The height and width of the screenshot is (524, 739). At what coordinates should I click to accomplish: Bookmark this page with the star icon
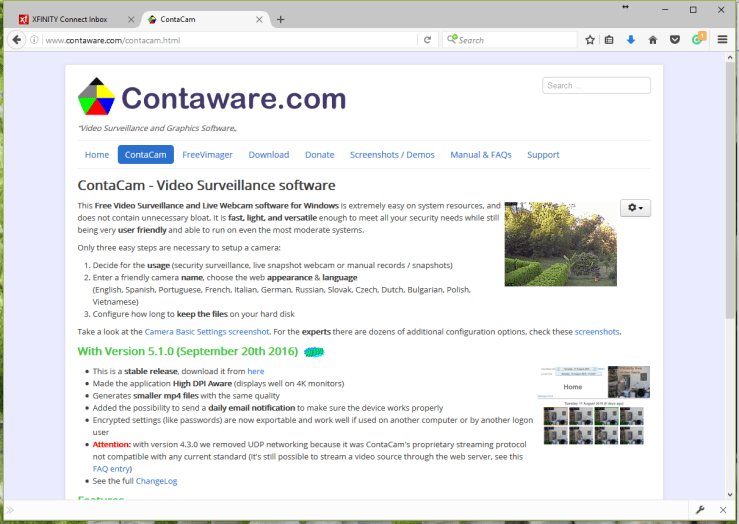pyautogui.click(x=590, y=40)
